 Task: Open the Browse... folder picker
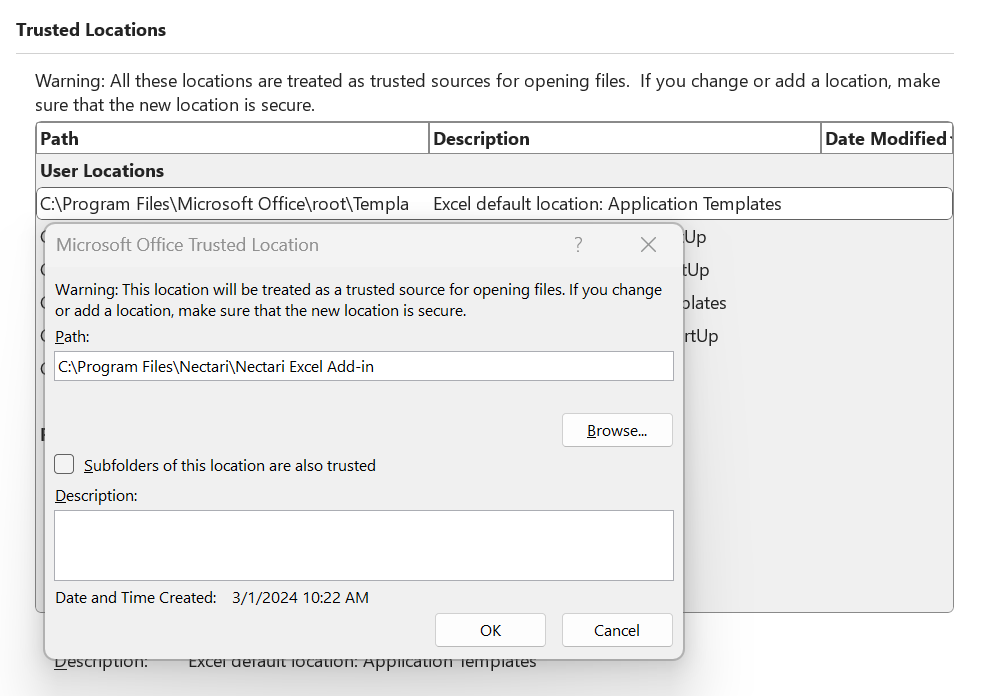[x=616, y=431]
